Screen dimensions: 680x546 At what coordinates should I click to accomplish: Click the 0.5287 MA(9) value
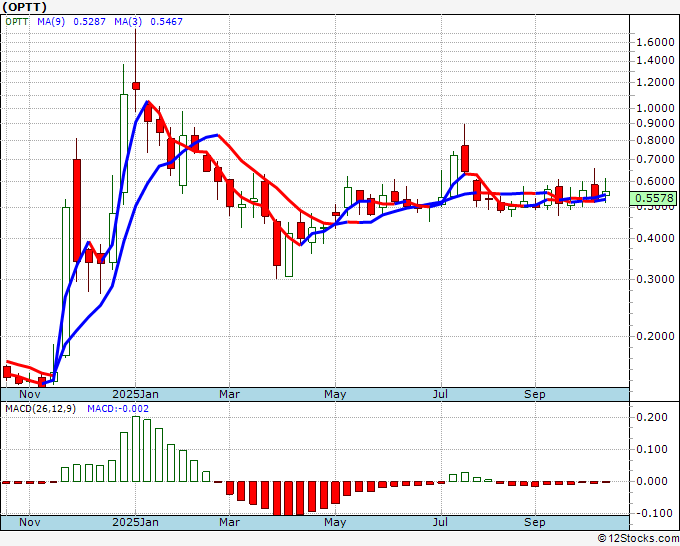[89, 21]
